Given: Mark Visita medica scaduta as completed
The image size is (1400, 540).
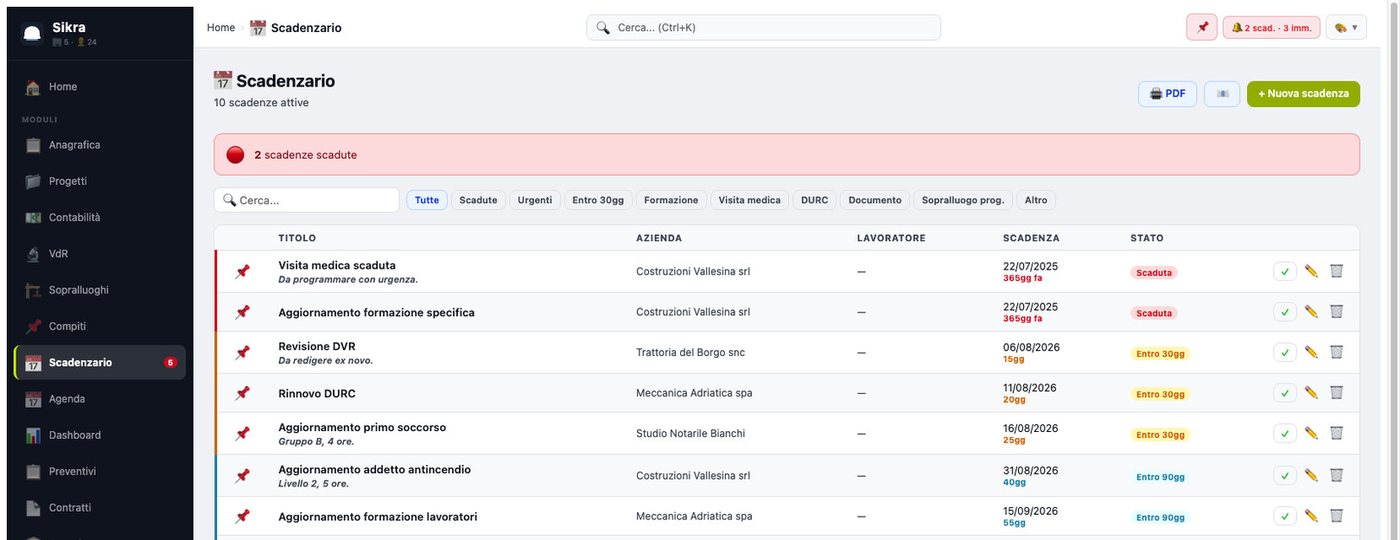Looking at the screenshot, I should click(x=1285, y=272).
